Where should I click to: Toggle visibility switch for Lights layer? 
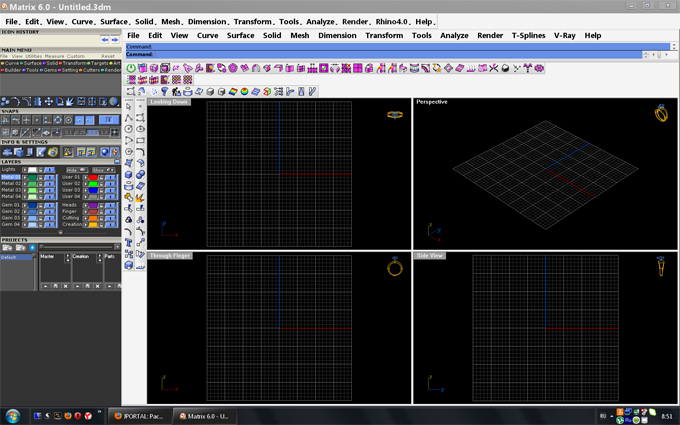coord(49,170)
